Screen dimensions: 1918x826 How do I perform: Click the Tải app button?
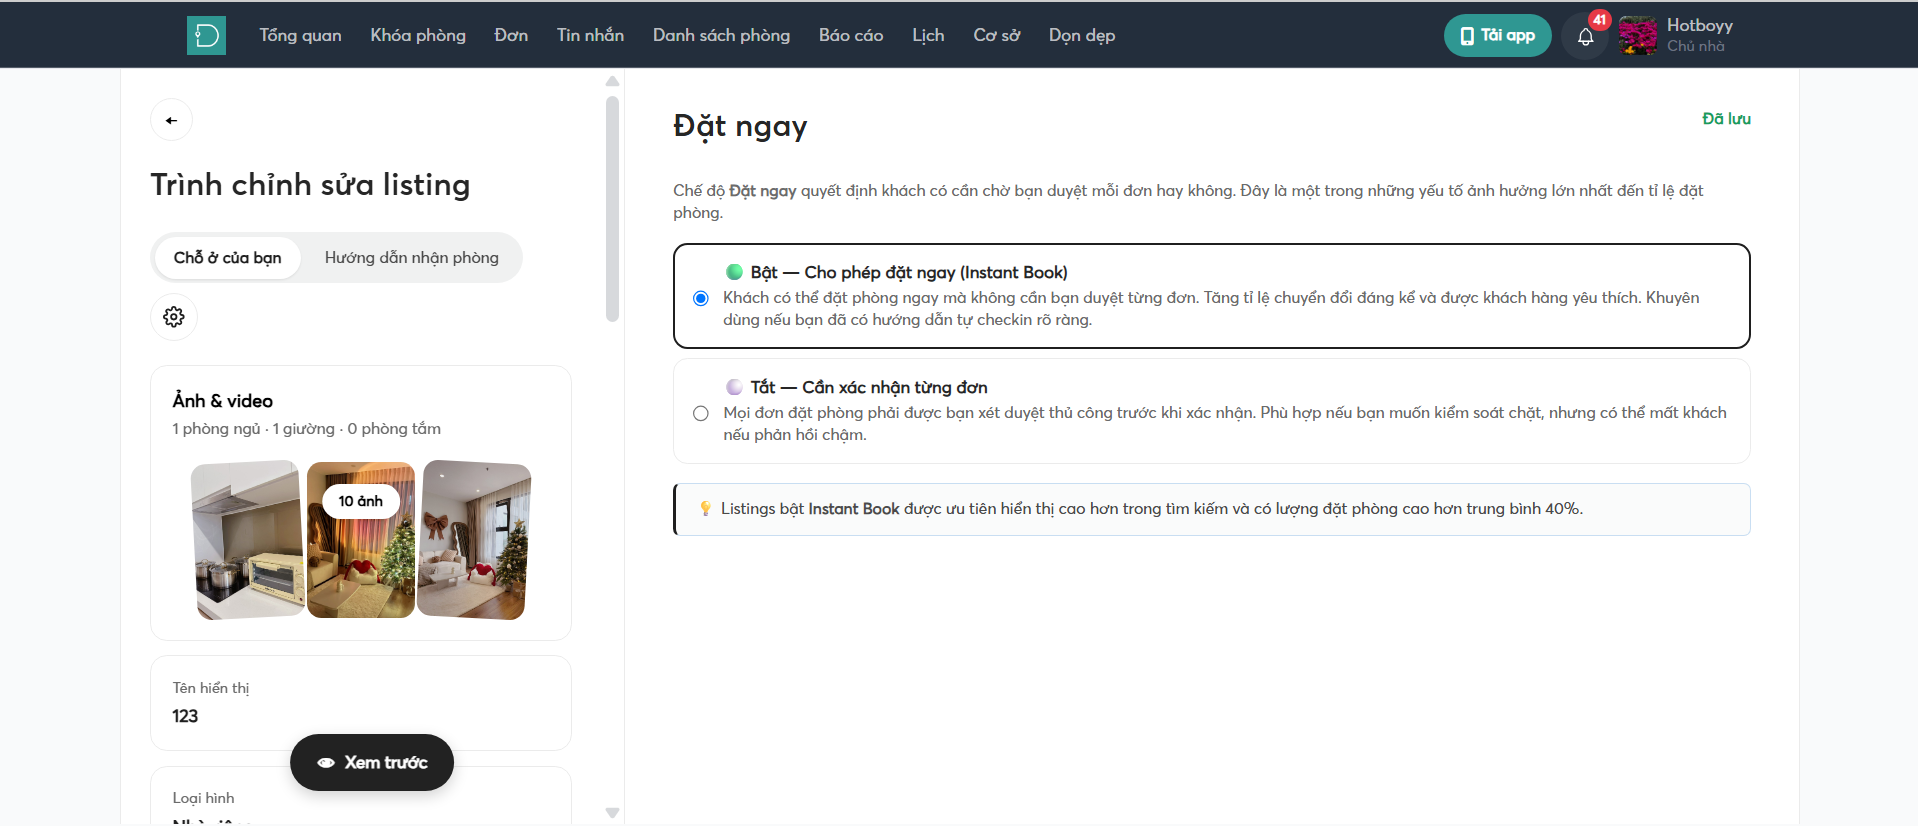(1497, 36)
